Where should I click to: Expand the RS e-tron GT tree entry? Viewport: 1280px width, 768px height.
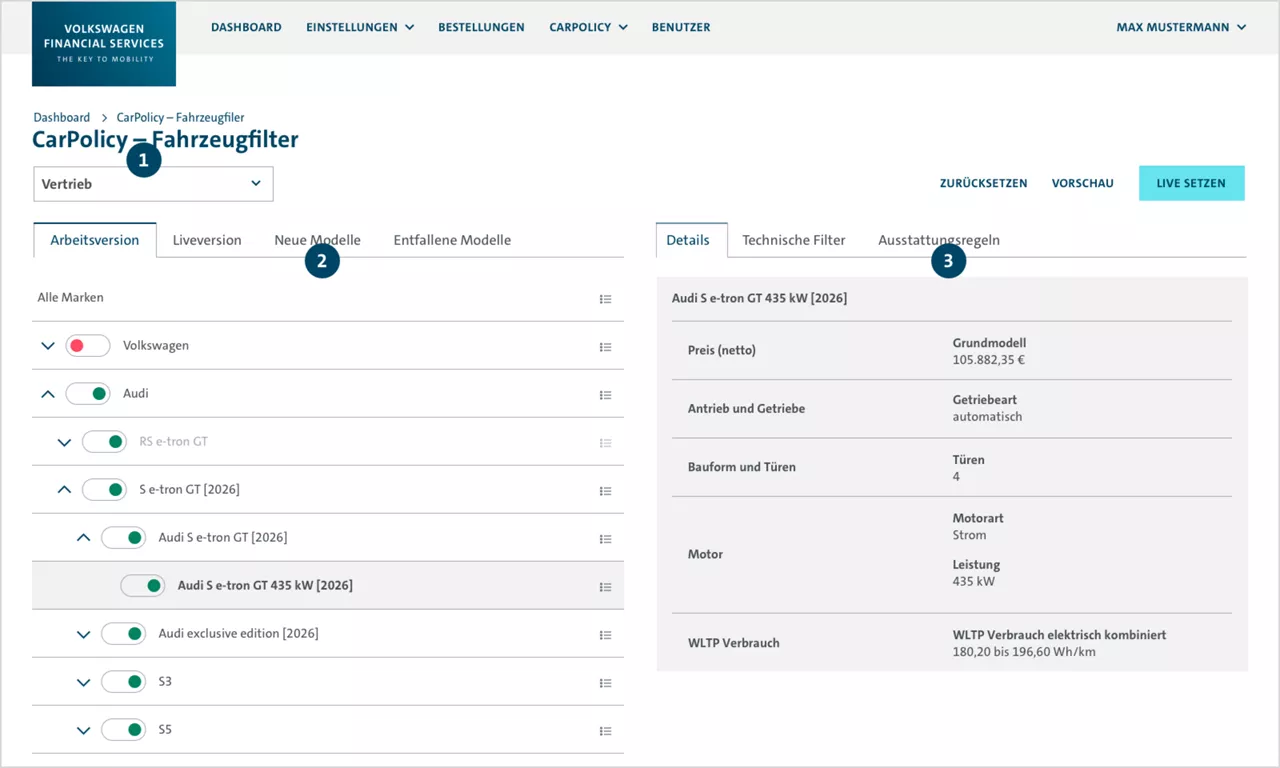[64, 441]
